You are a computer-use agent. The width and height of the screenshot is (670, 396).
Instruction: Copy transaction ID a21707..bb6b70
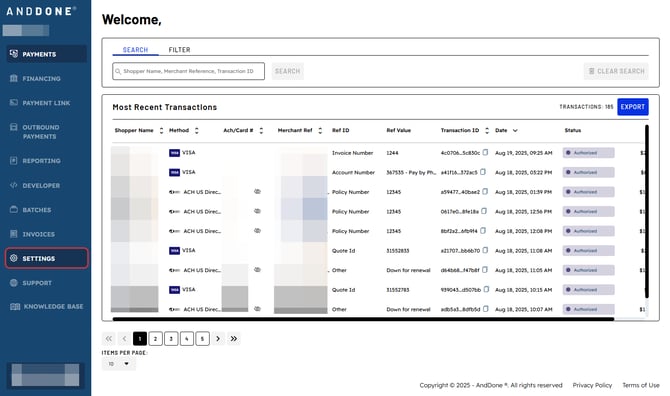485,250
